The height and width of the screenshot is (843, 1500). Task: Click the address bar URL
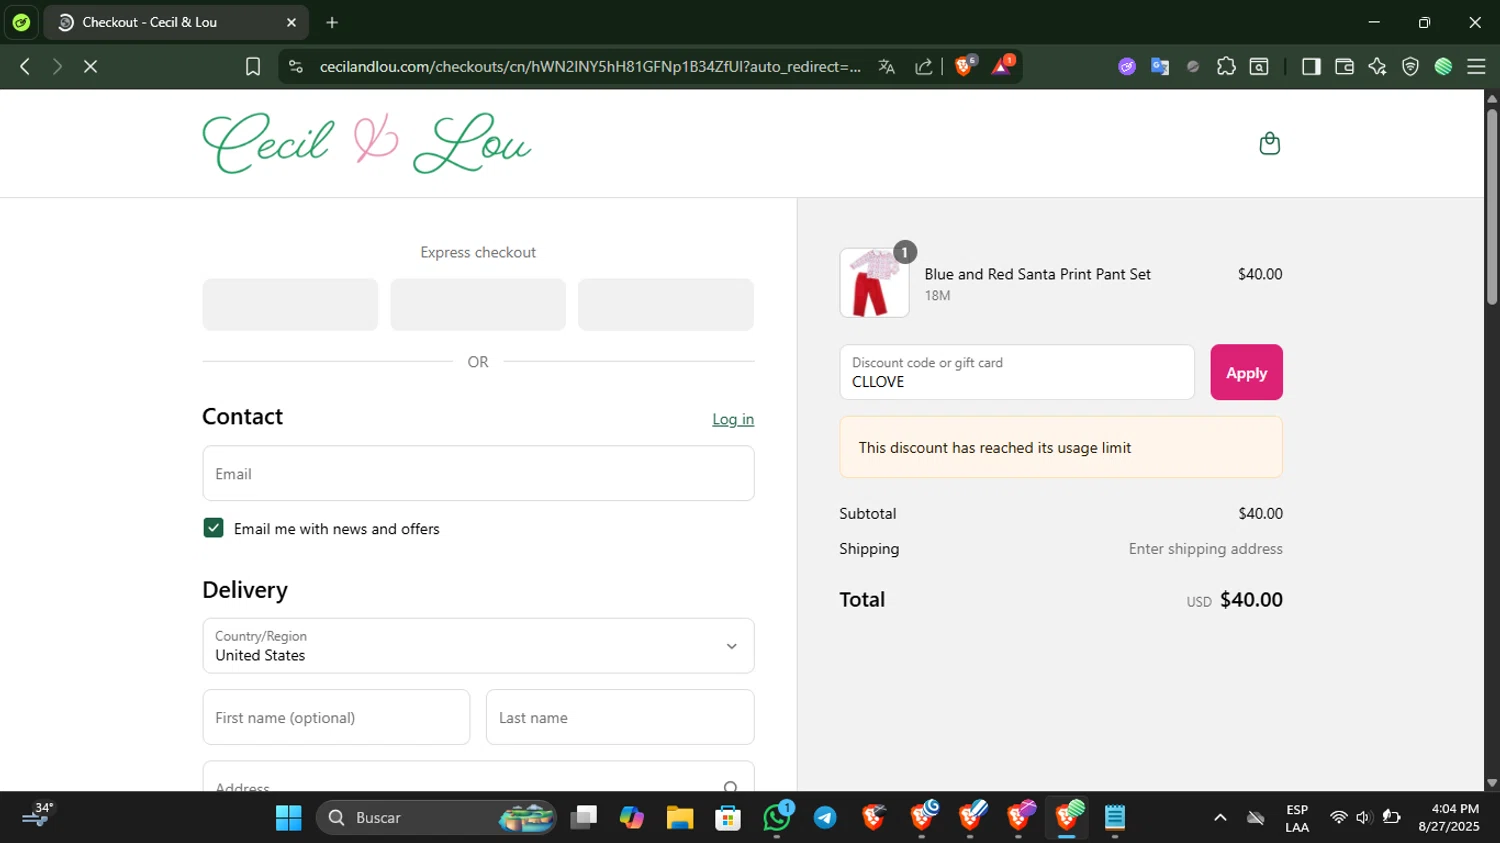(590, 67)
